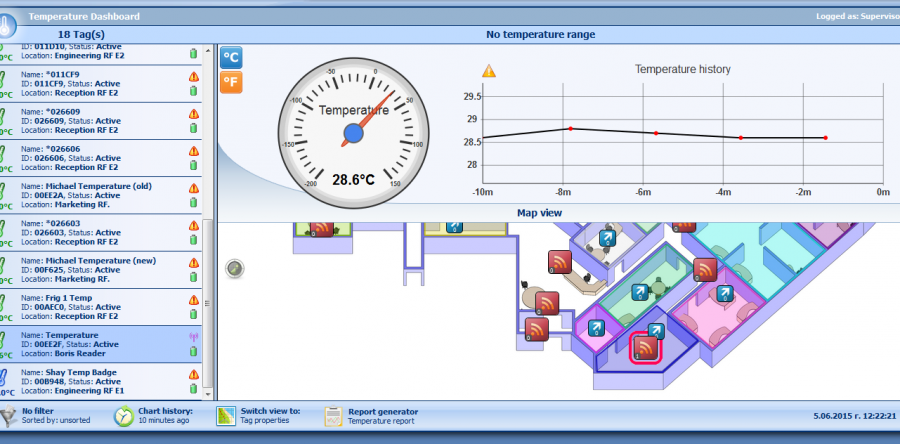Screen dimensions: 900x444
Task: Click warning icon on Michael Temperature (old) row
Action: pyautogui.click(x=193, y=188)
